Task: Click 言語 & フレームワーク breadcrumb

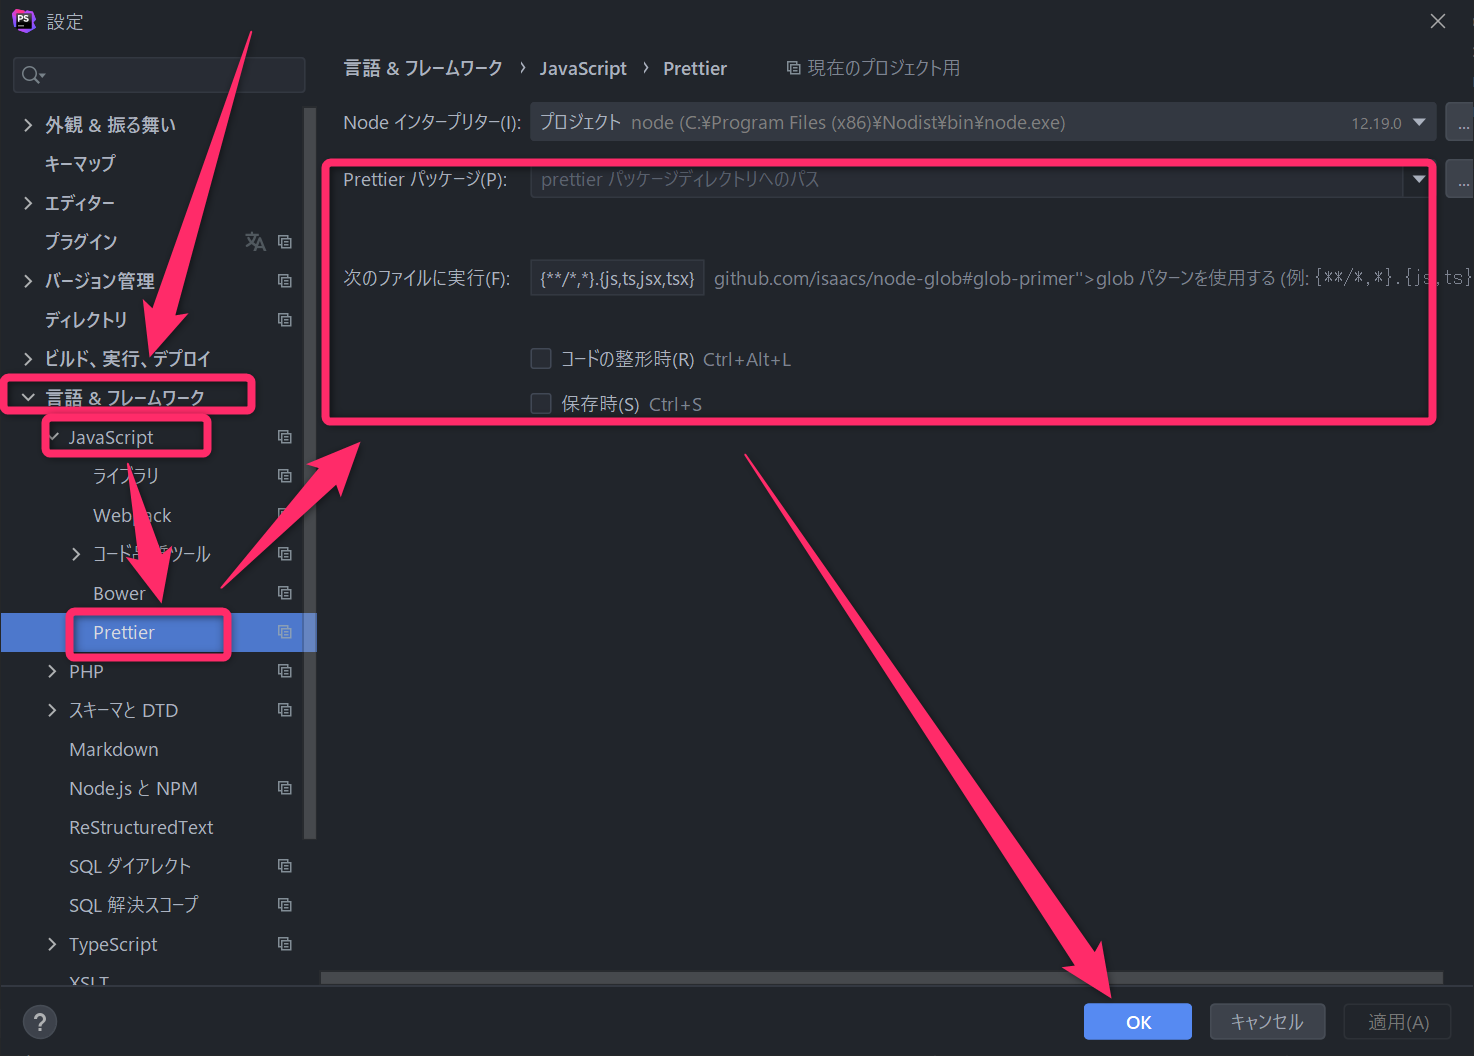Action: pos(423,68)
